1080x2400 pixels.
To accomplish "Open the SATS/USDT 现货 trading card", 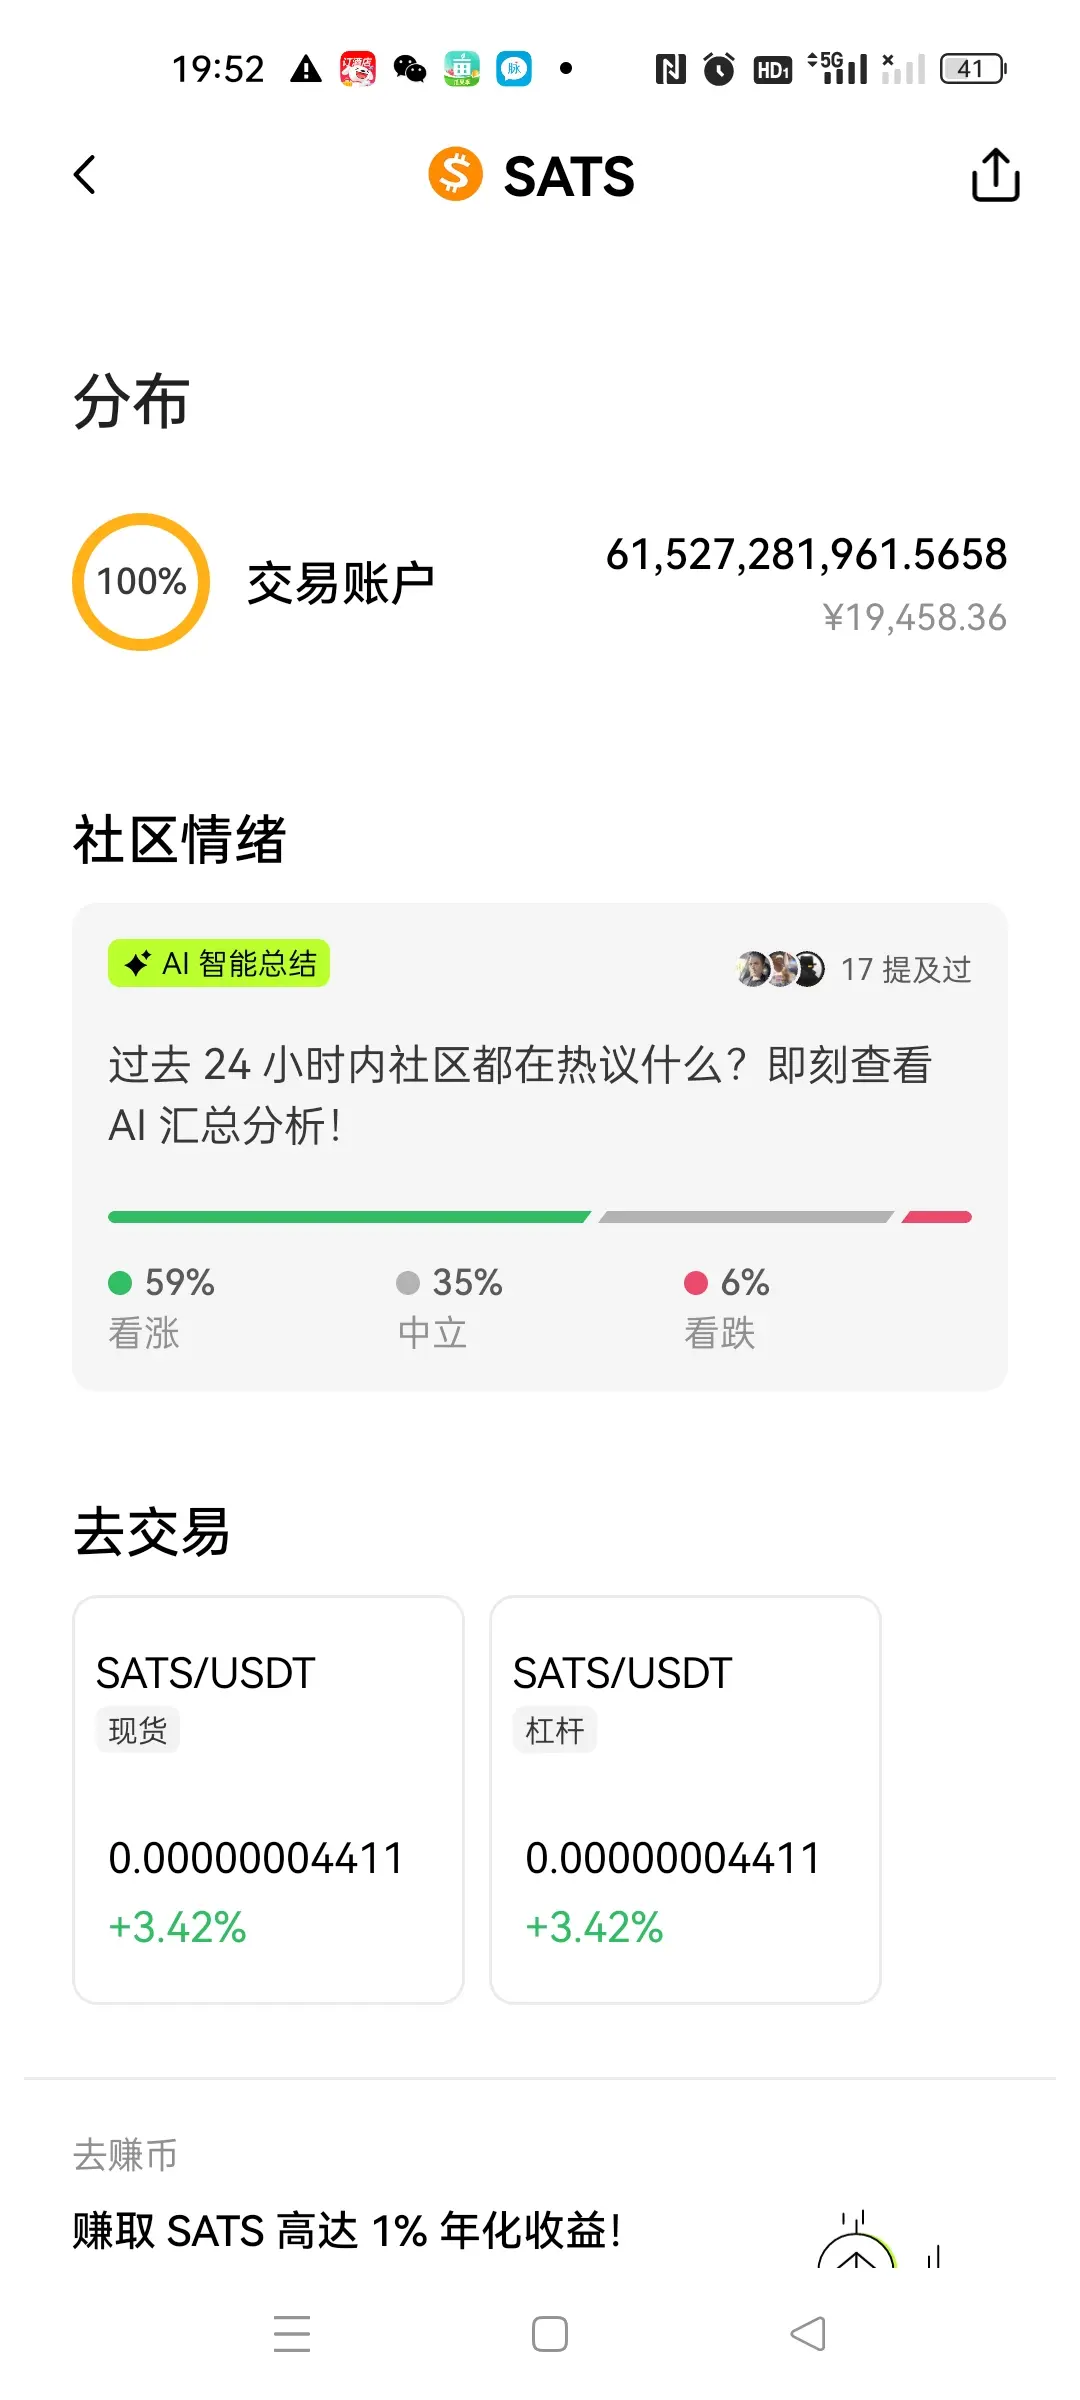I will point(268,1800).
